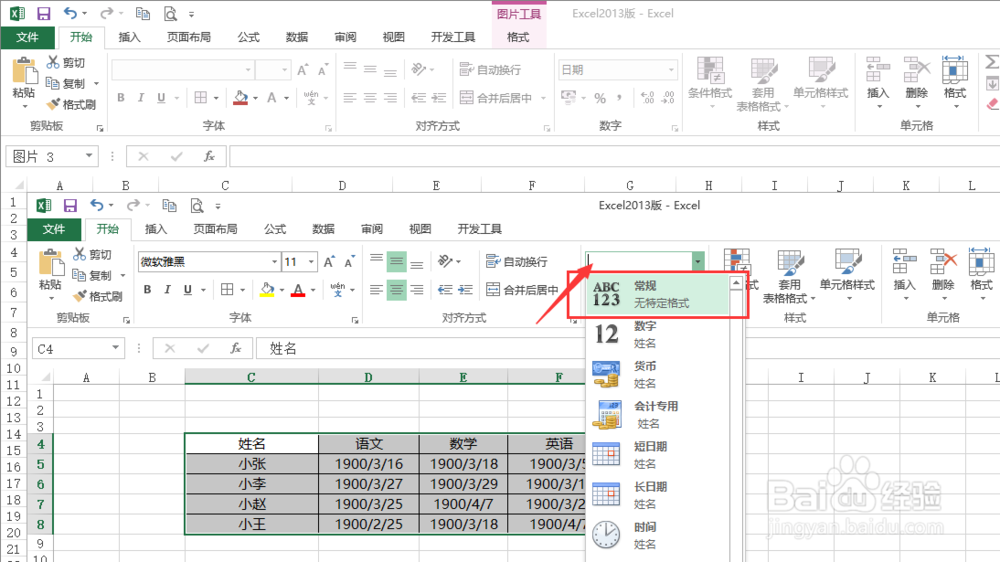Click the borders grid icon in the main ribbon

pyautogui.click(x=201, y=98)
